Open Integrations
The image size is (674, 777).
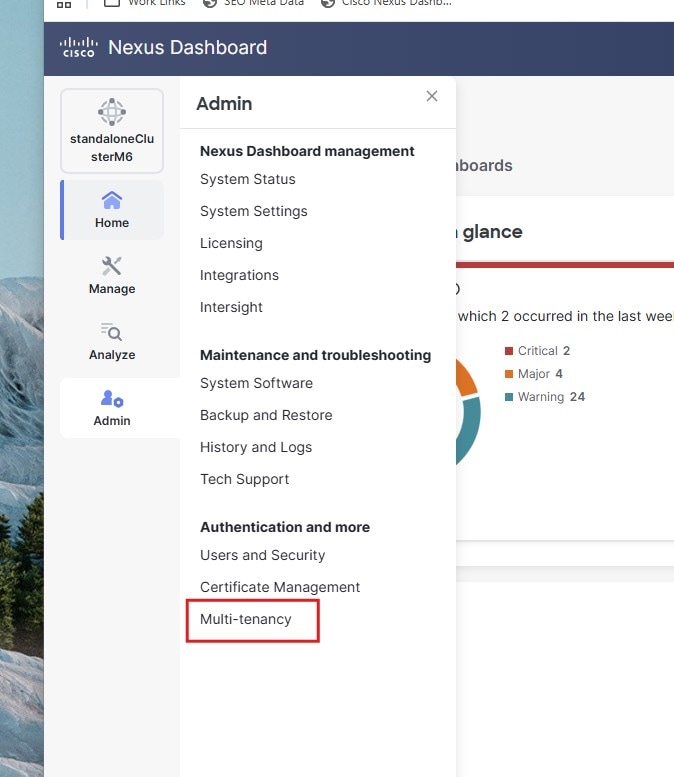pyautogui.click(x=239, y=276)
